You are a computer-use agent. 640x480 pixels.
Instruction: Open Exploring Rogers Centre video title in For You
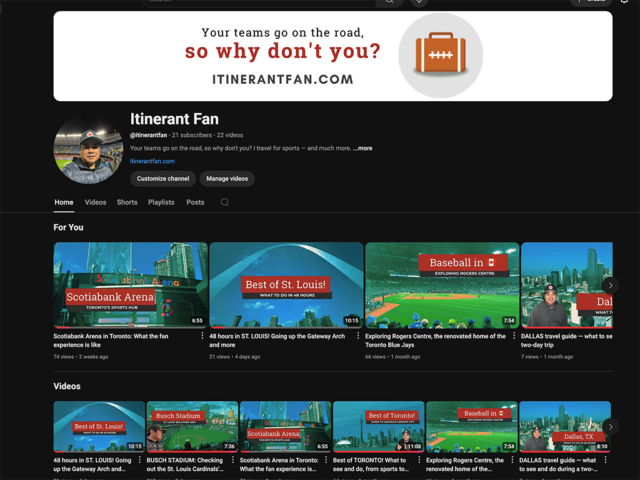coord(435,340)
